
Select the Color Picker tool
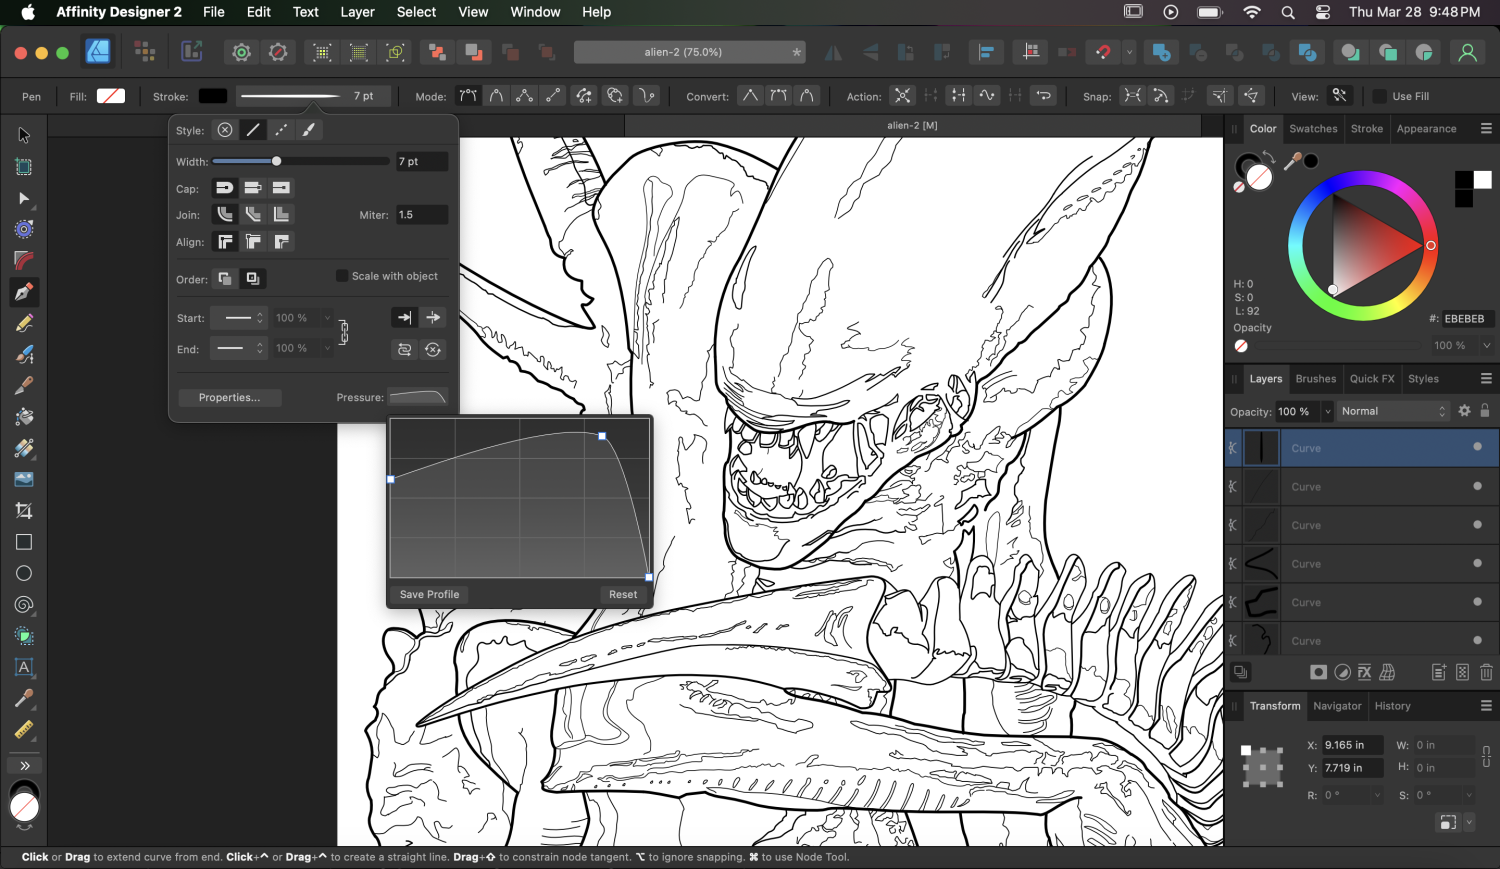click(24, 698)
